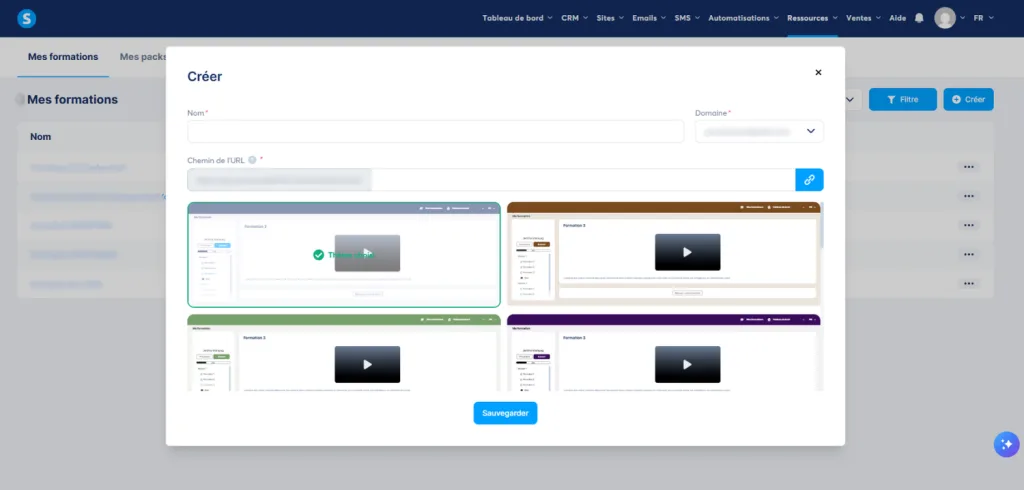This screenshot has height=490, width=1024.
Task: Open the FR language dropdown
Action: (984, 18)
